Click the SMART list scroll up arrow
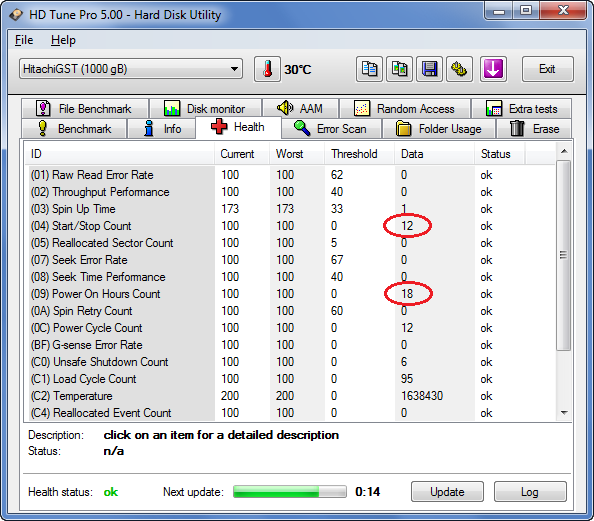Viewport: 594px width, 521px height. (x=564, y=151)
